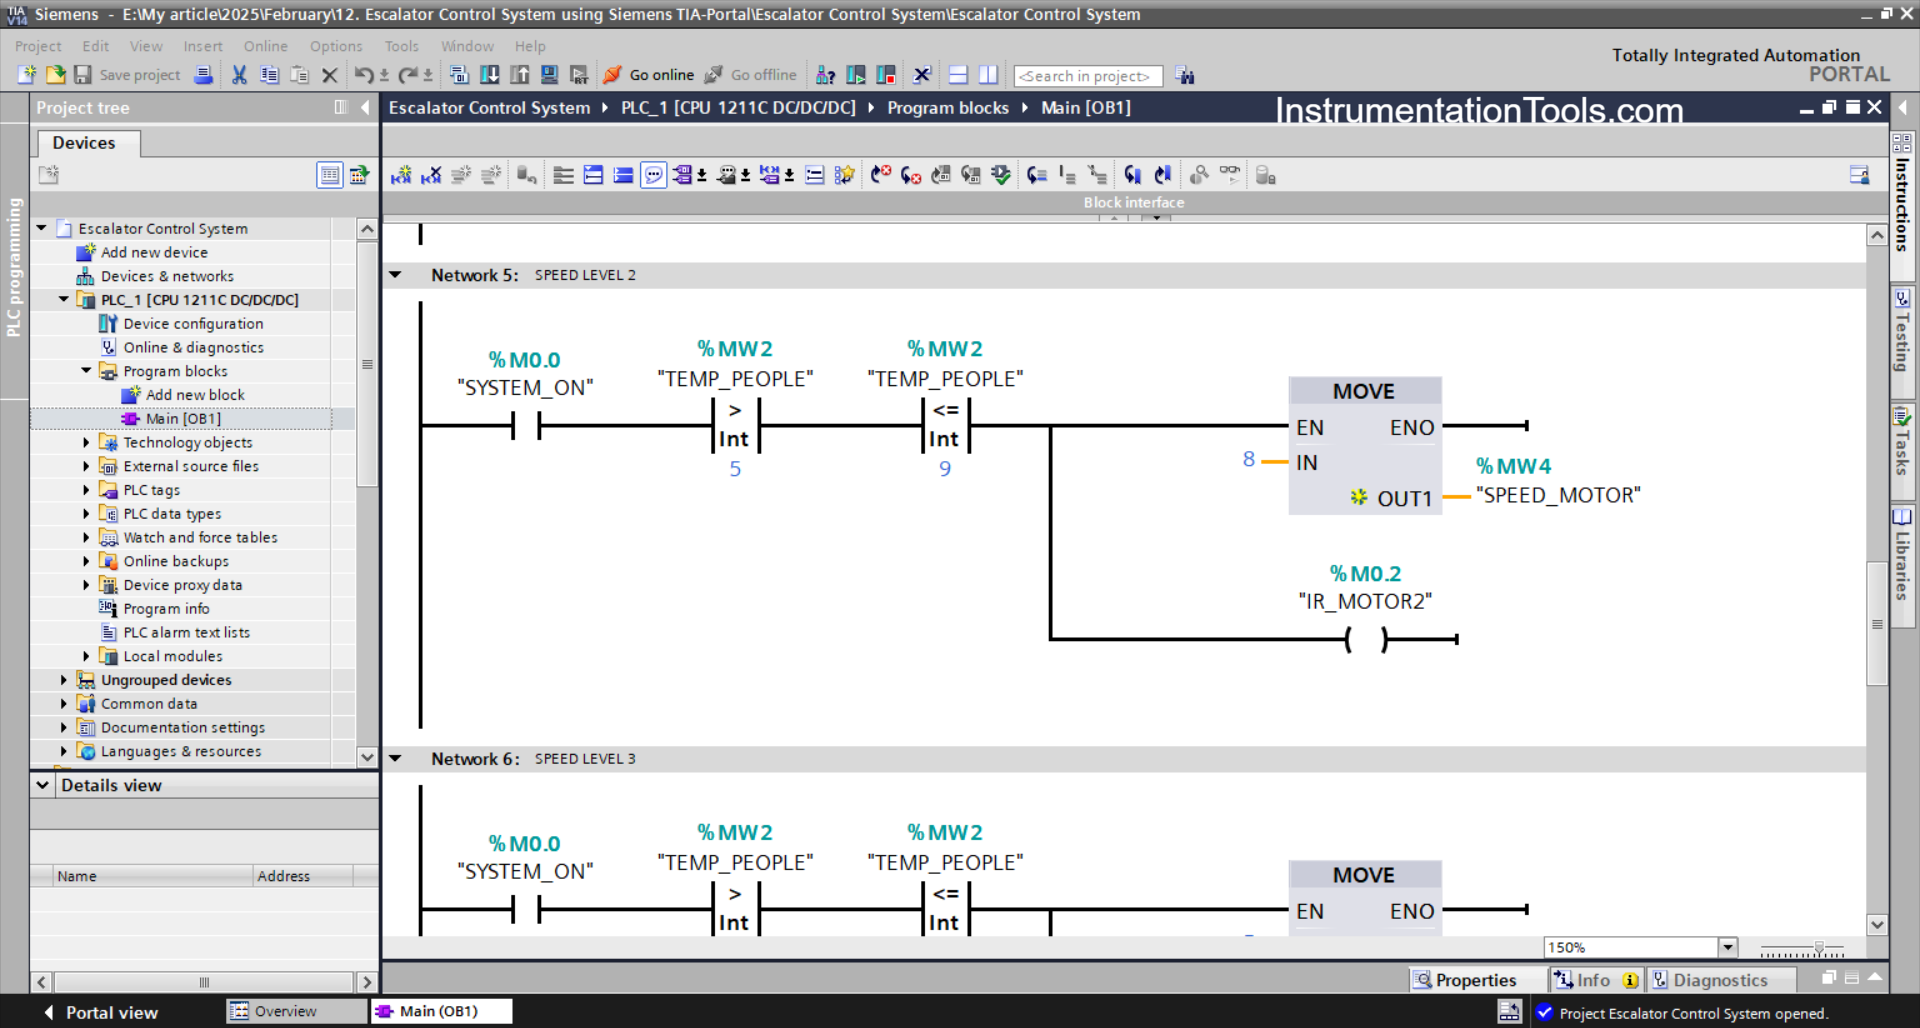Open the Block interface bar
The height and width of the screenshot is (1028, 1920).
coord(1133,202)
